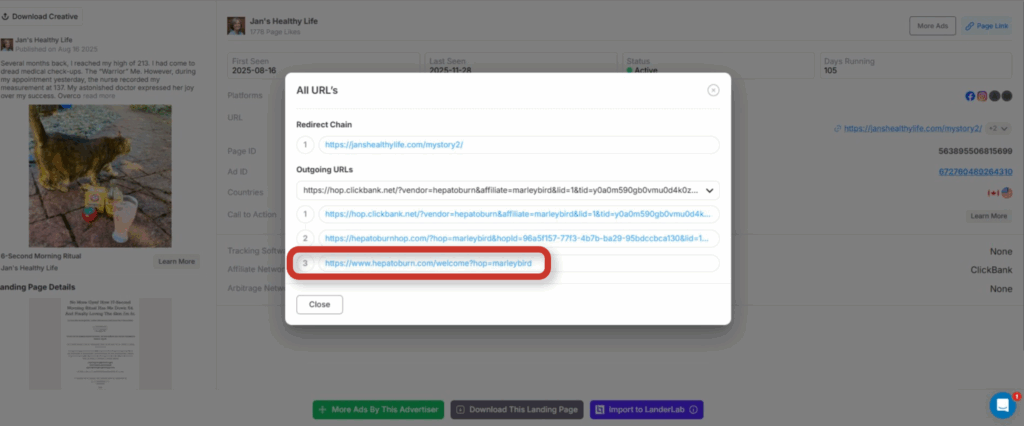Click the Download Creative button
Image resolution: width=1024 pixels, height=426 pixels.
tap(41, 16)
